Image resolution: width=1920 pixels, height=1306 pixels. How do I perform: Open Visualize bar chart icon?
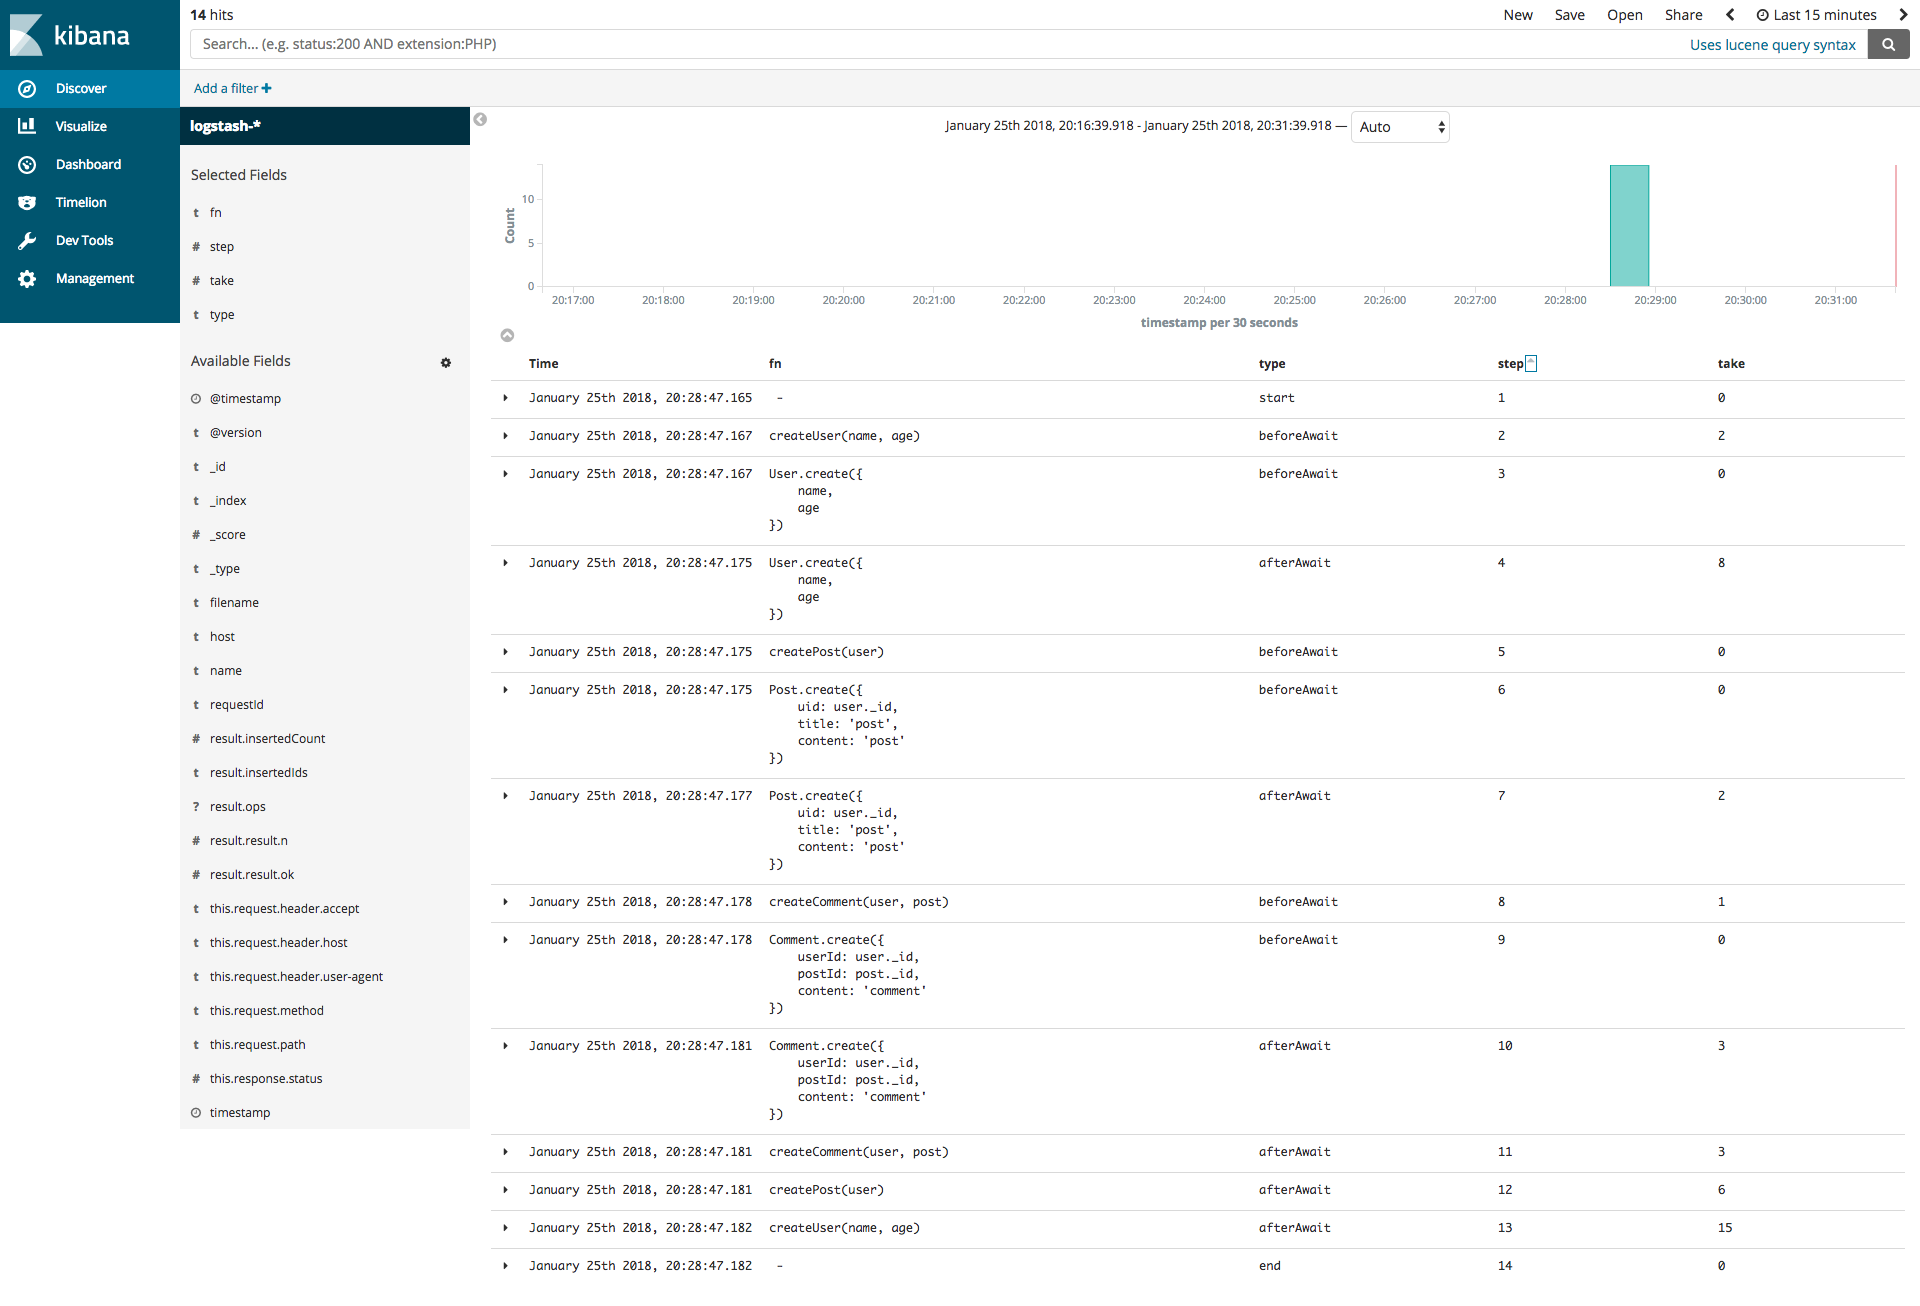point(27,126)
